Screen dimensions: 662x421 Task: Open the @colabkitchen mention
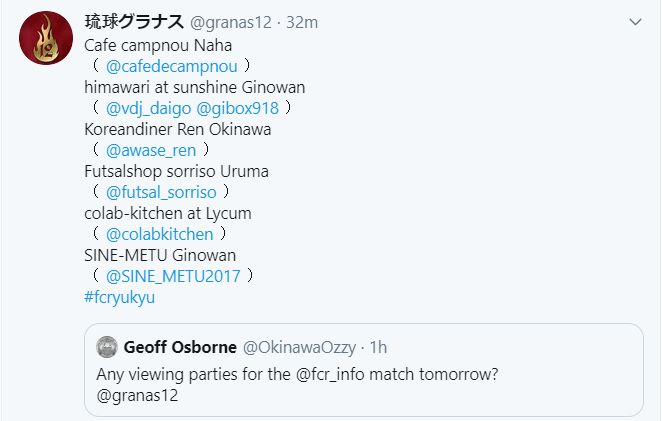click(x=159, y=234)
